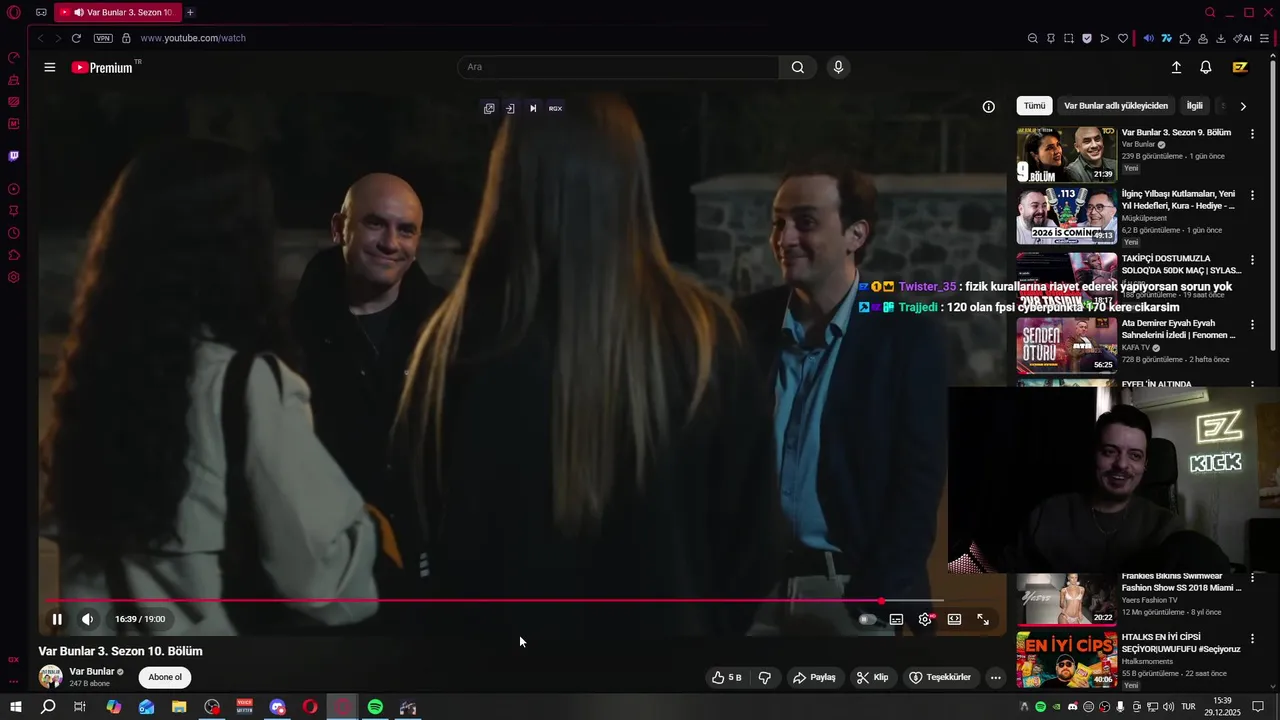Open options for Ata Demirer Eyvah Eyvah video
This screenshot has height=720, width=1280.
1252,324
